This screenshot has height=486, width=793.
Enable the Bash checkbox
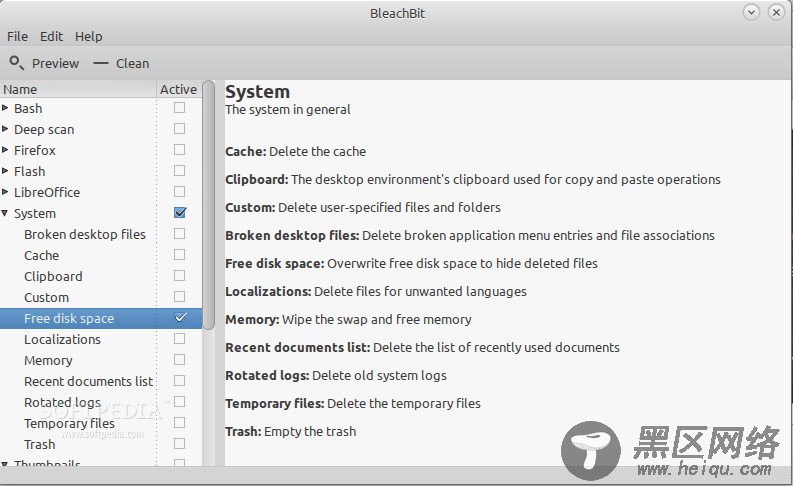tap(180, 108)
